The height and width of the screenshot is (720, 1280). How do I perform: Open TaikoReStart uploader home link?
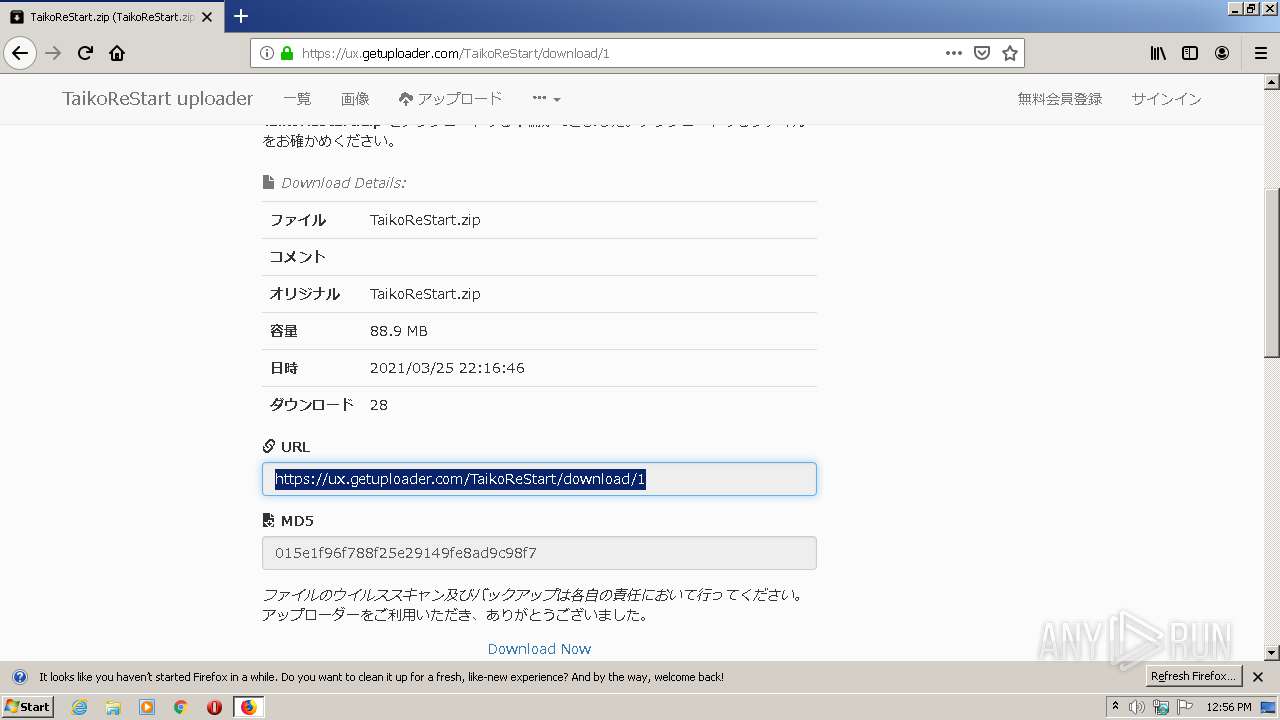coord(157,99)
